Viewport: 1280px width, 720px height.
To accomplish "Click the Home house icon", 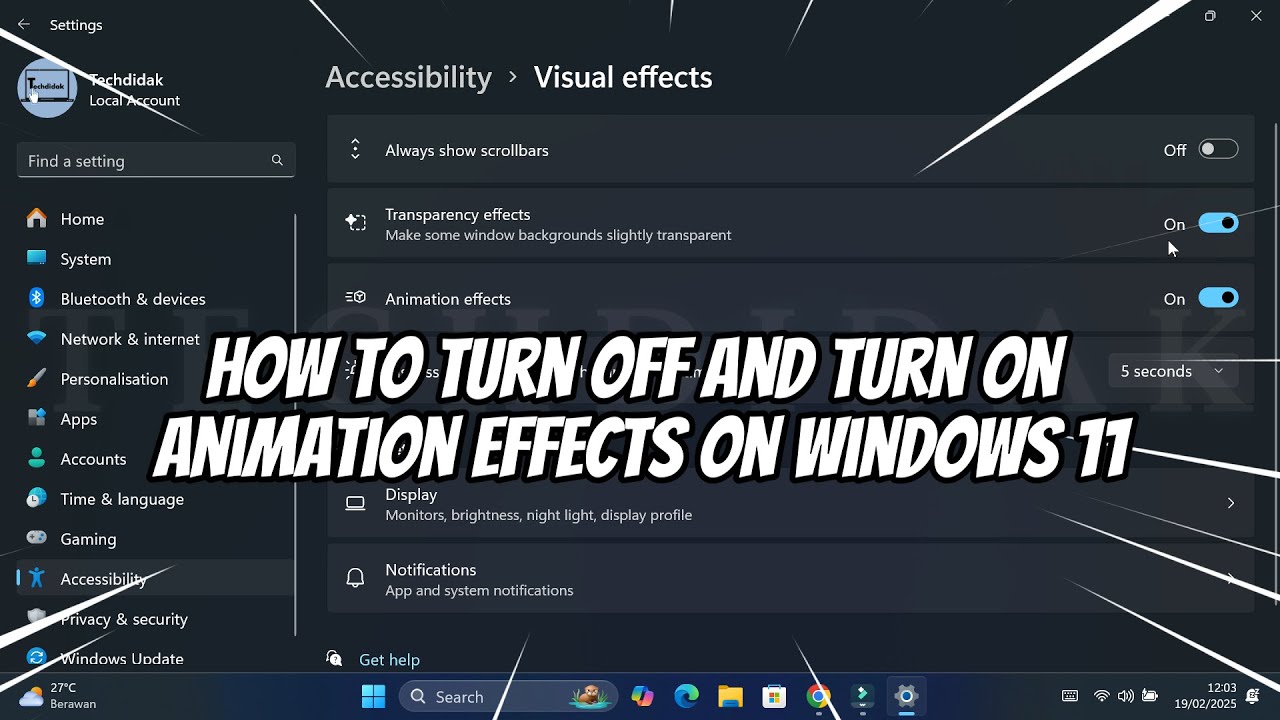I will point(37,218).
